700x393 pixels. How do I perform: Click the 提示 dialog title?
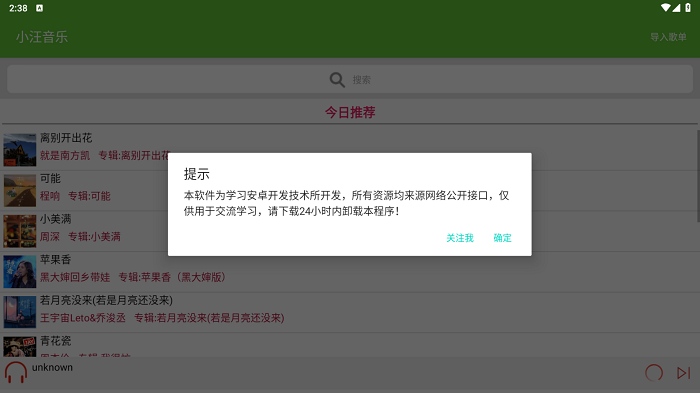pos(196,174)
